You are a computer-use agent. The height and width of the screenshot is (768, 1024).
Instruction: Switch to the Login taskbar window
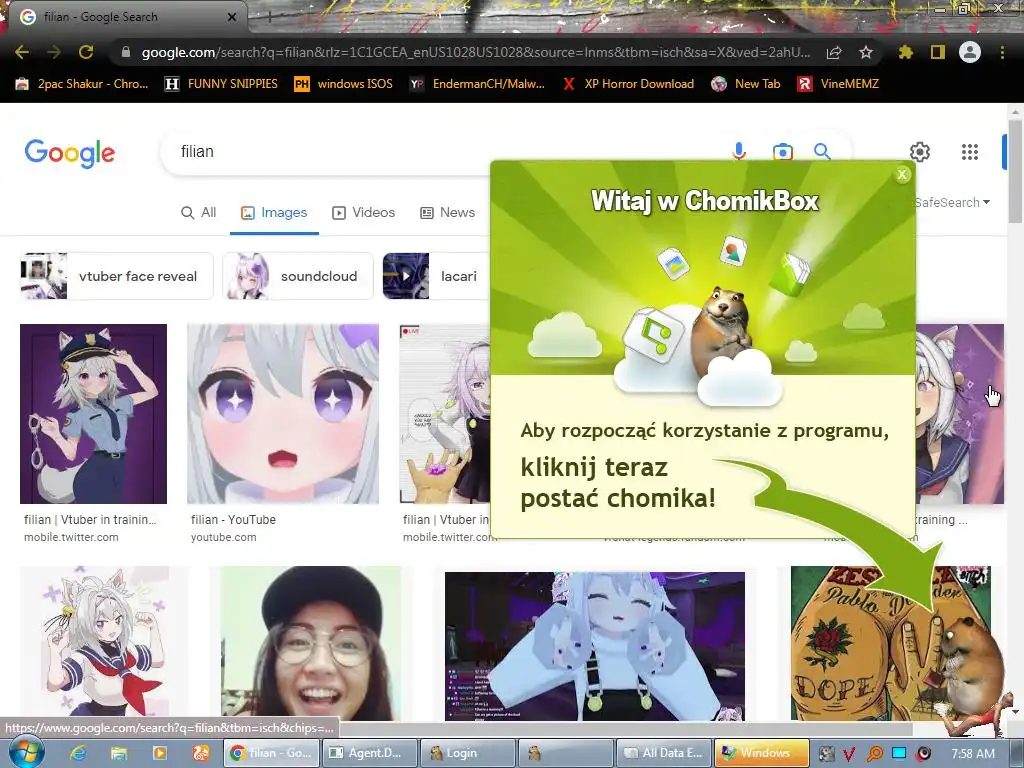466,753
